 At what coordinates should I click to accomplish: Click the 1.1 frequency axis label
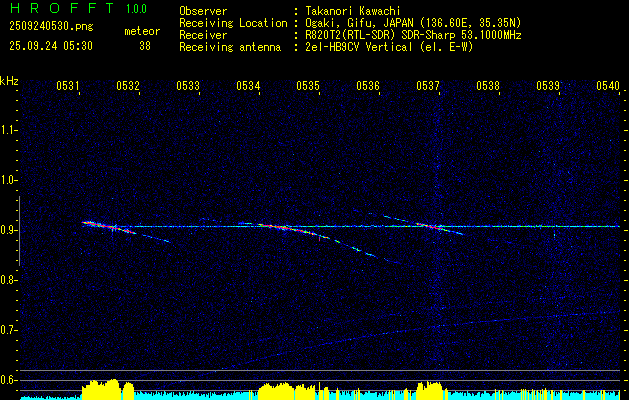pos(9,129)
